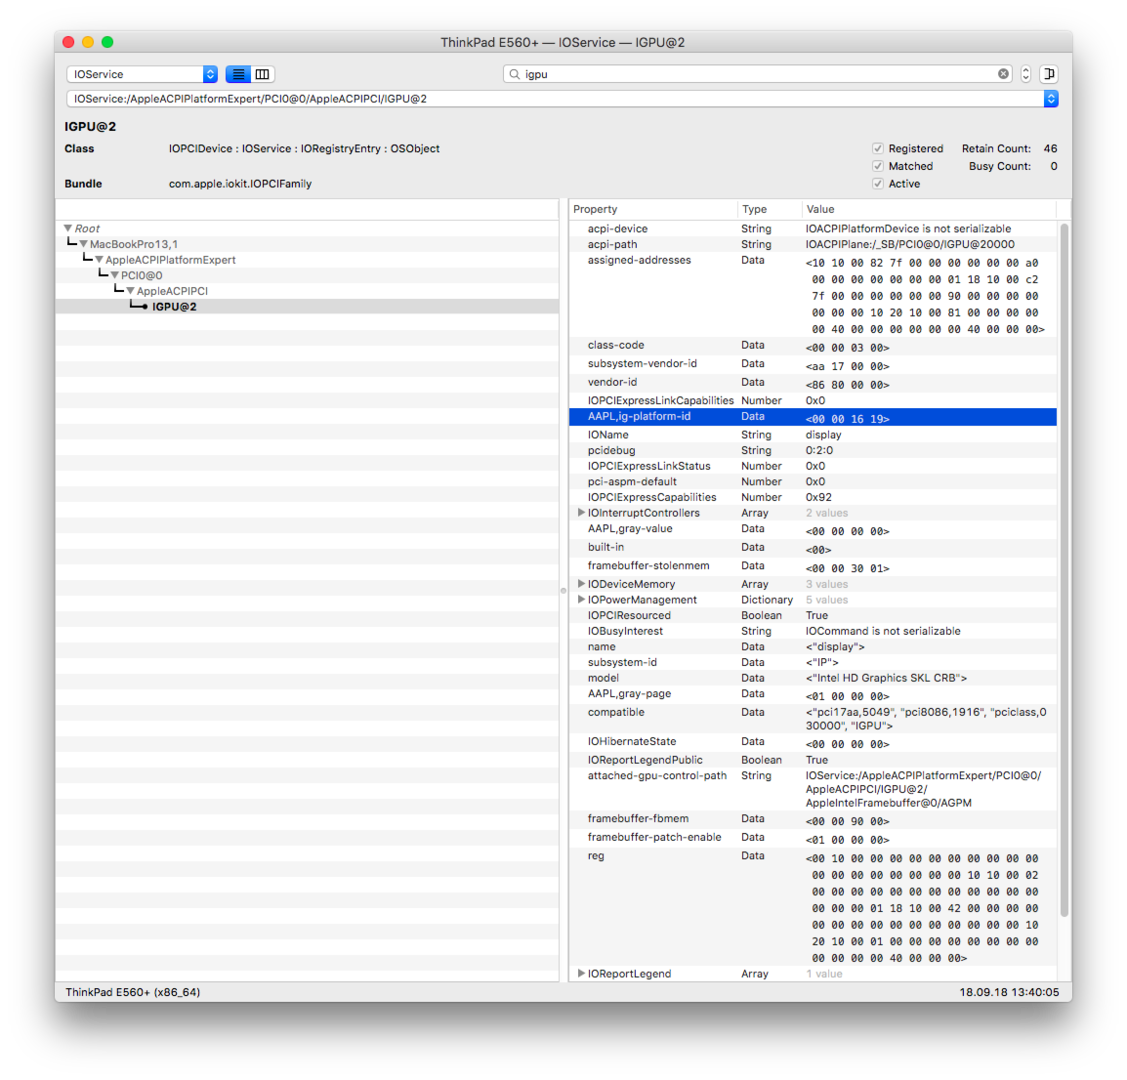Sort by Property column header

[x=653, y=209]
